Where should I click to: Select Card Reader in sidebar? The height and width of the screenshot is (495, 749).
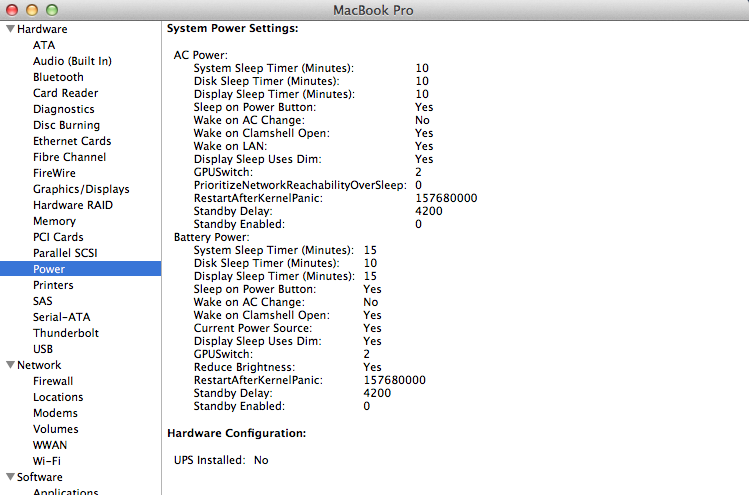pyautogui.click(x=65, y=93)
